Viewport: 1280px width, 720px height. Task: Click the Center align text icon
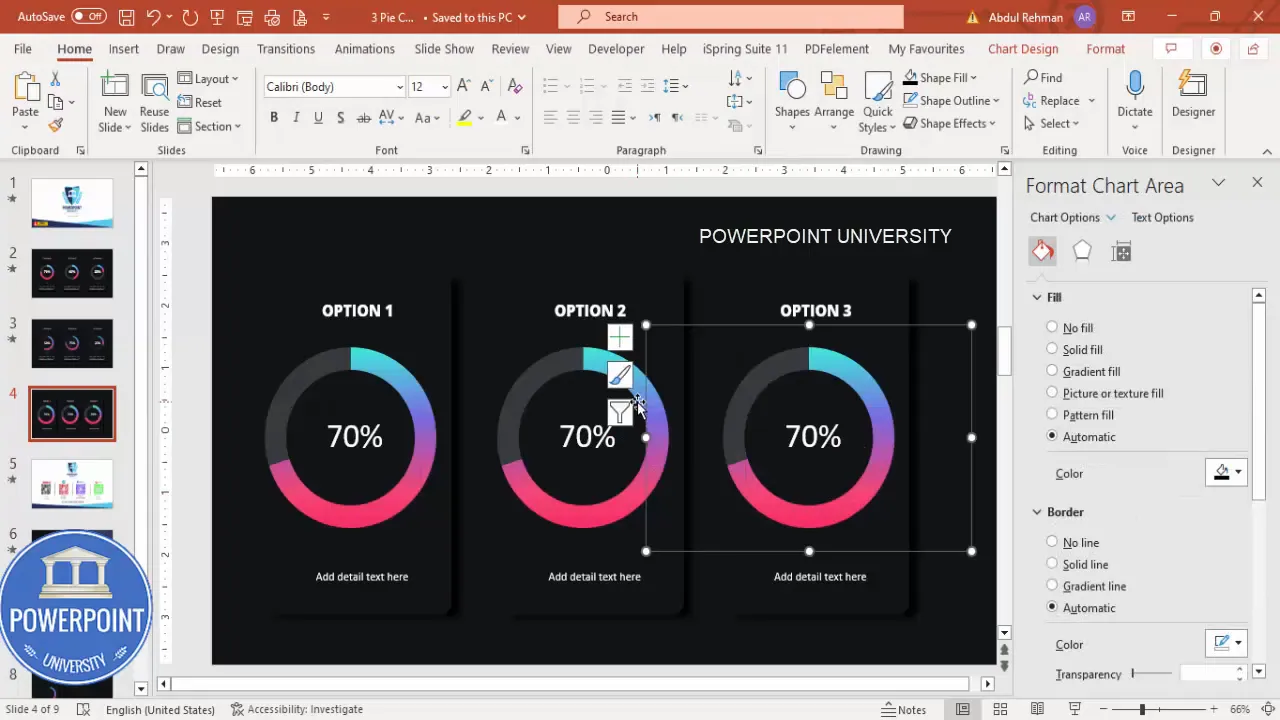pos(573,118)
